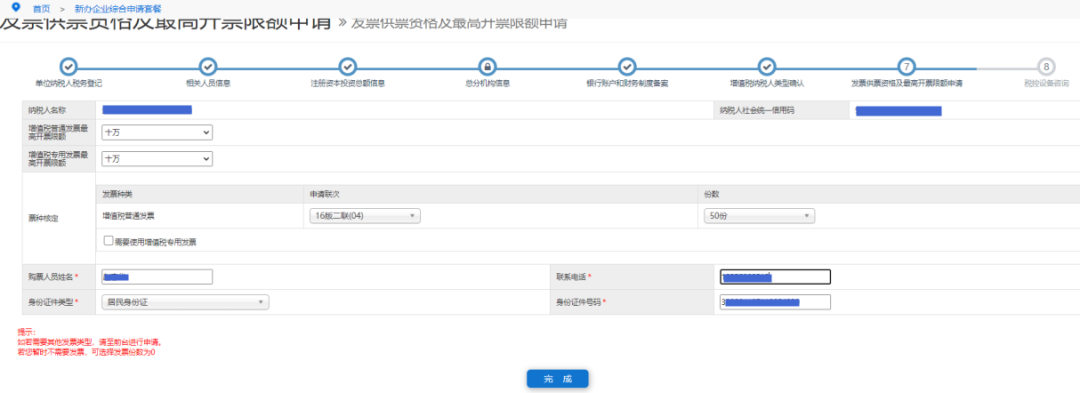The image size is (1080, 393).
Task: Open the 增值税普通发票最高开票限额 dropdown
Action: coord(157,132)
